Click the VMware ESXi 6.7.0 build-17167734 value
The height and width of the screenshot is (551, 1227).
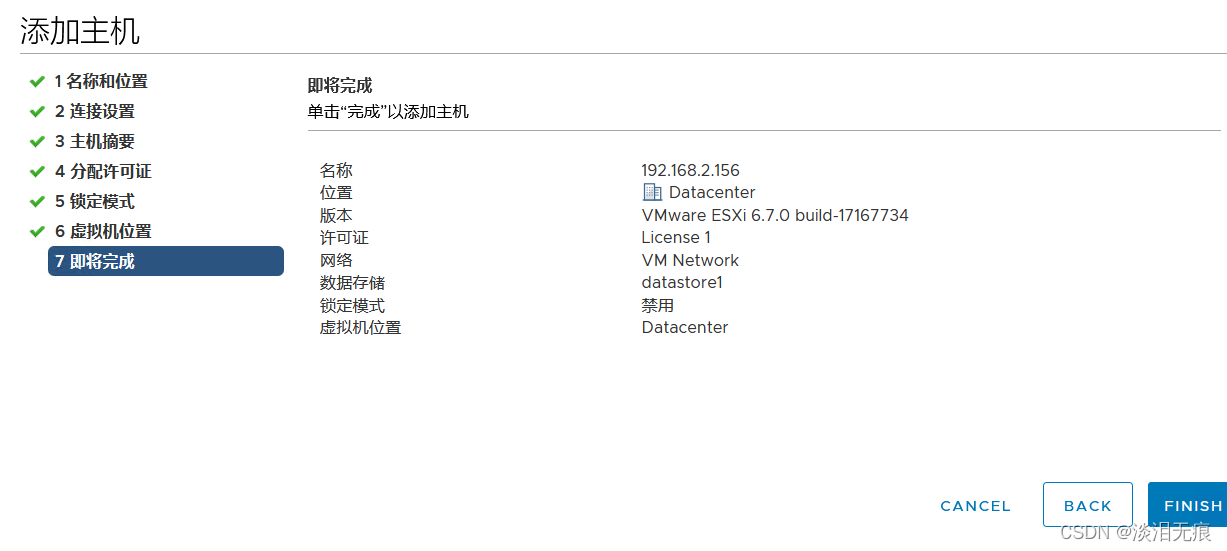(x=775, y=215)
